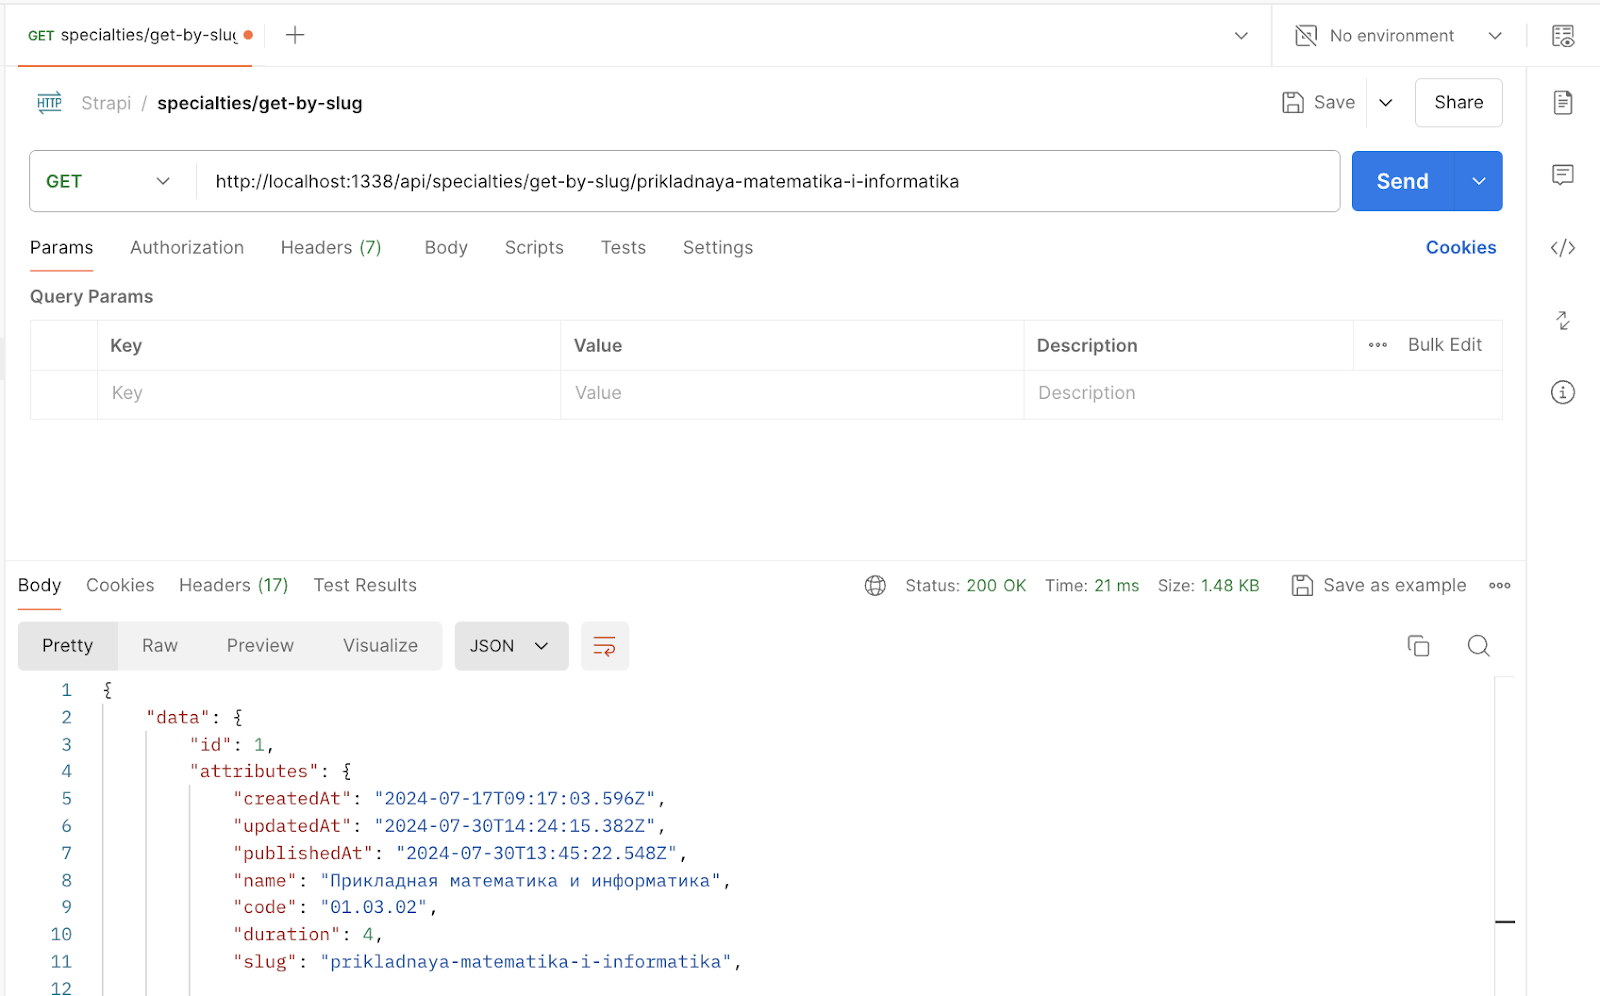Expand the Save options arrow
Screen dimensions: 1600x996
(1386, 102)
